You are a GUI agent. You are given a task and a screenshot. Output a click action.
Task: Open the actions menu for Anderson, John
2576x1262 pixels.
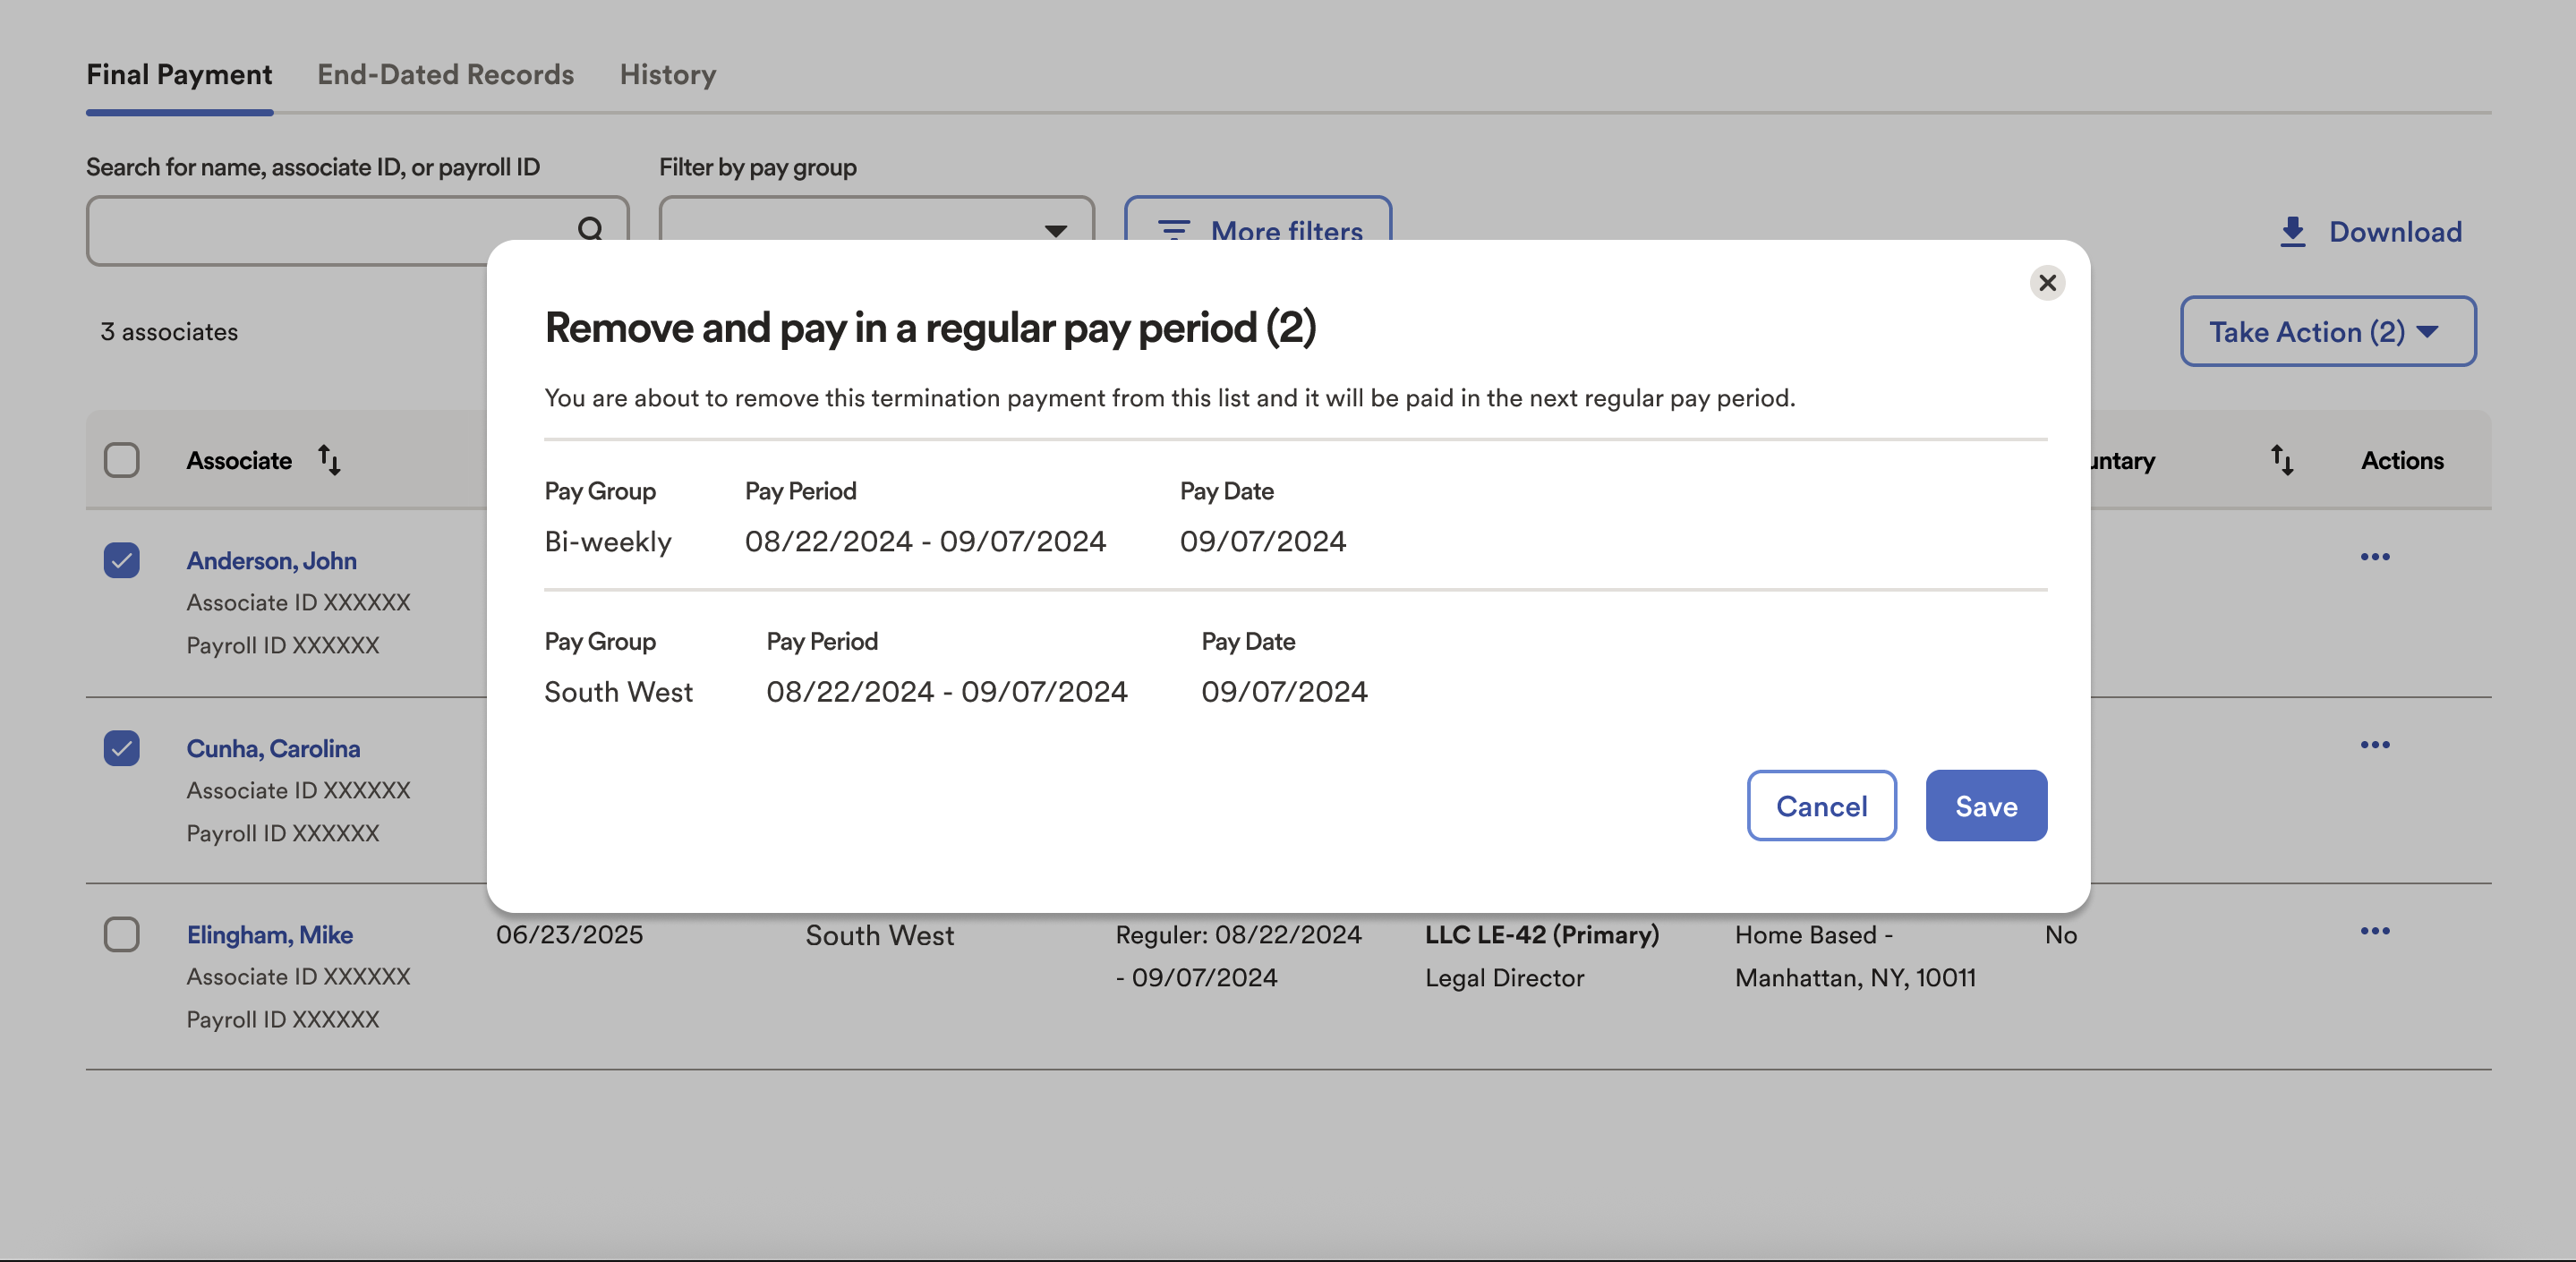(x=2375, y=557)
